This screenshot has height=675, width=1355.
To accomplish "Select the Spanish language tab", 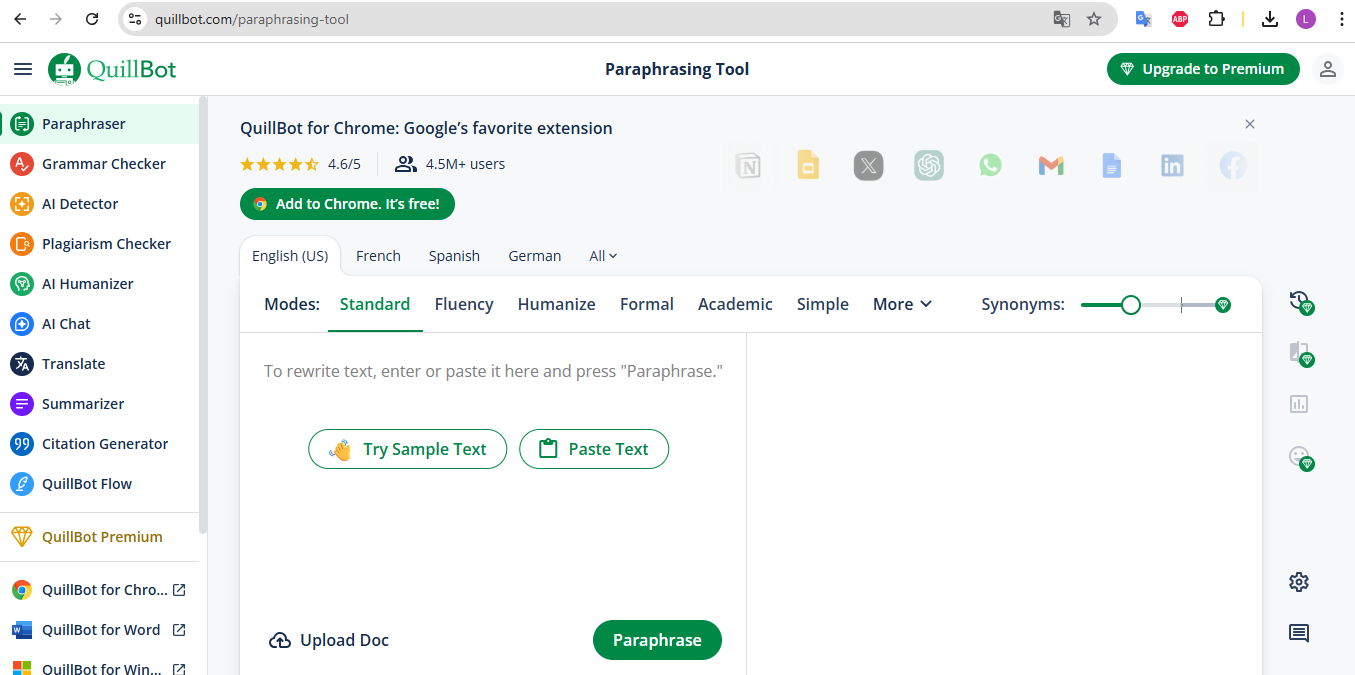I will coord(454,256).
